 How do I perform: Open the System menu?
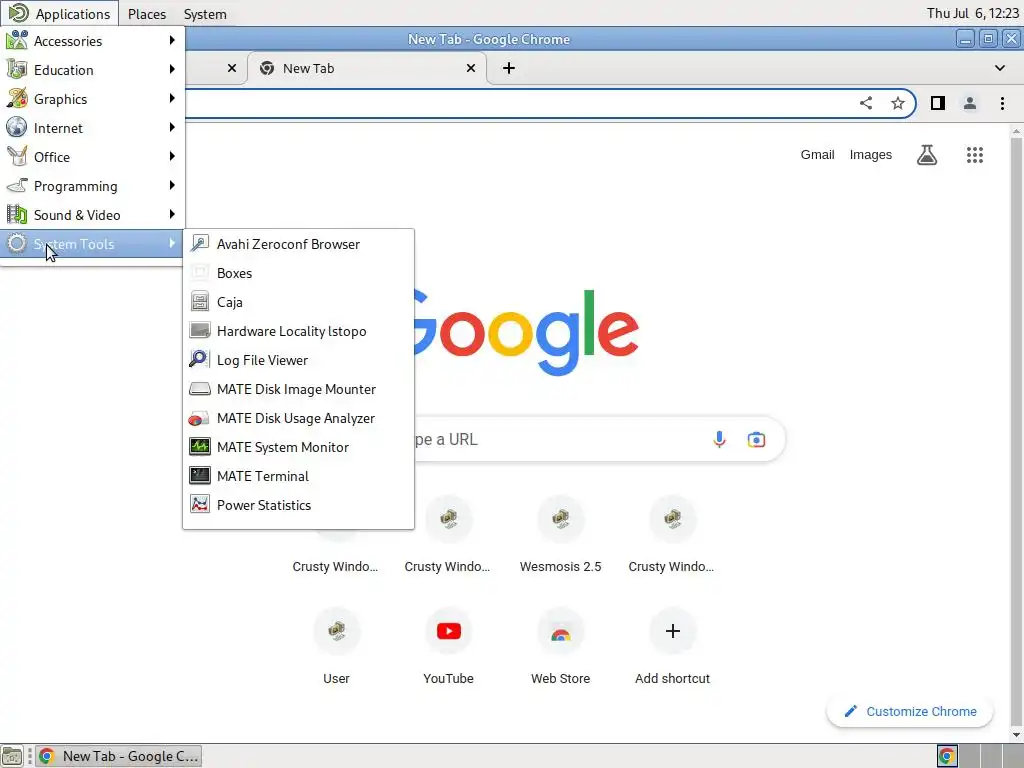(205, 14)
